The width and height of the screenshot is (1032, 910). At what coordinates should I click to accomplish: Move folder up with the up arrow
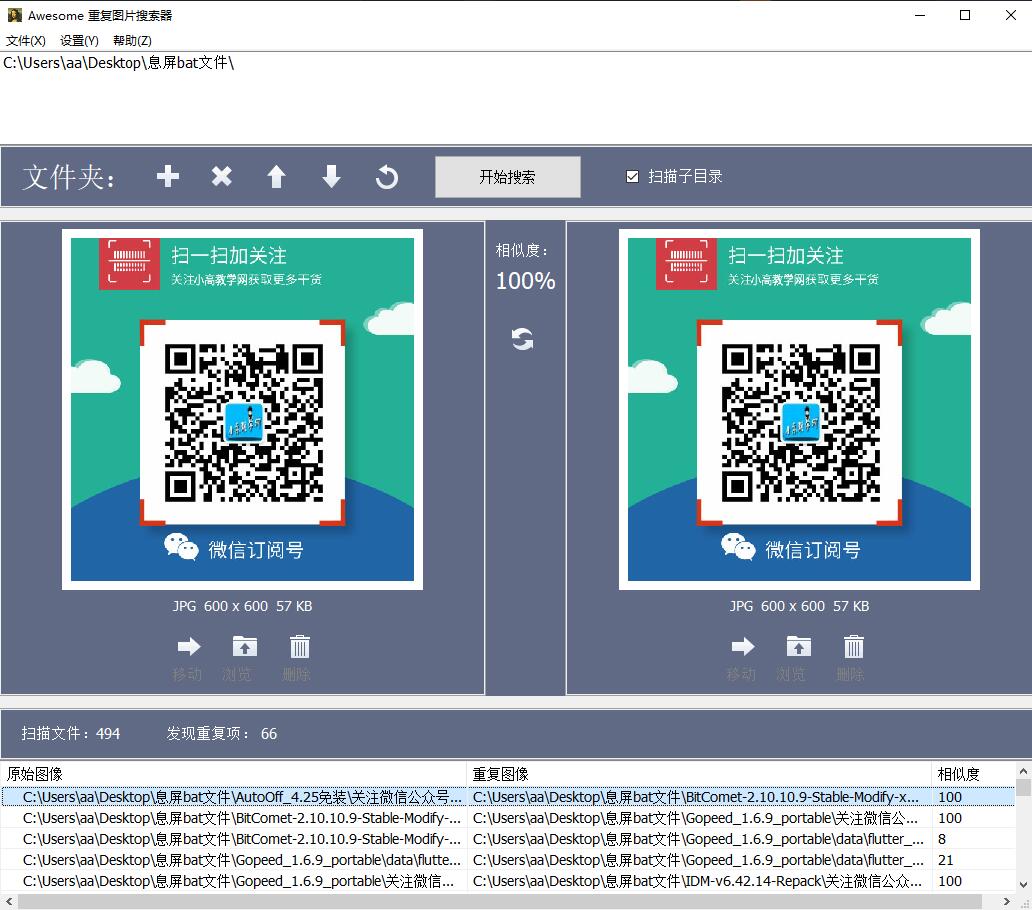click(276, 176)
